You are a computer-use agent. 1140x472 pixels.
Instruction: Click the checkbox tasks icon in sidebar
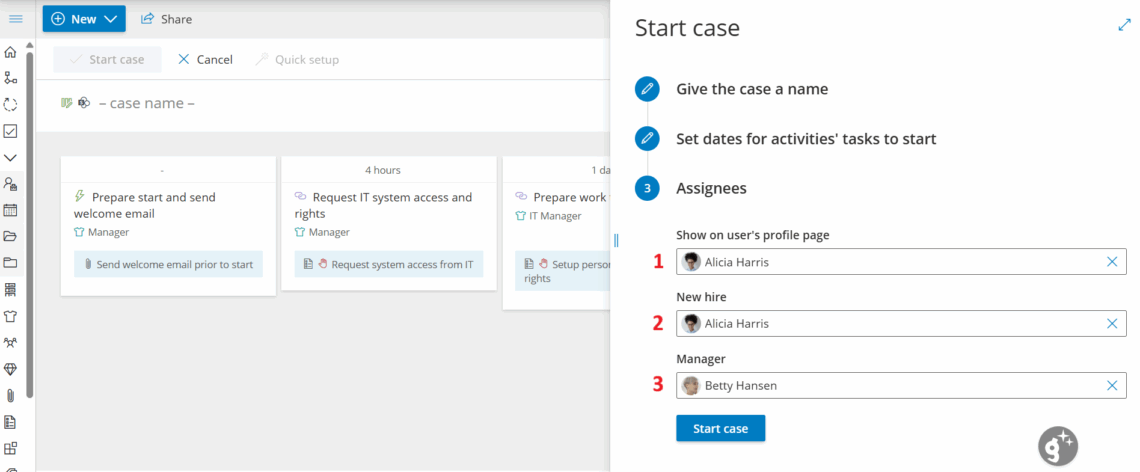[11, 131]
